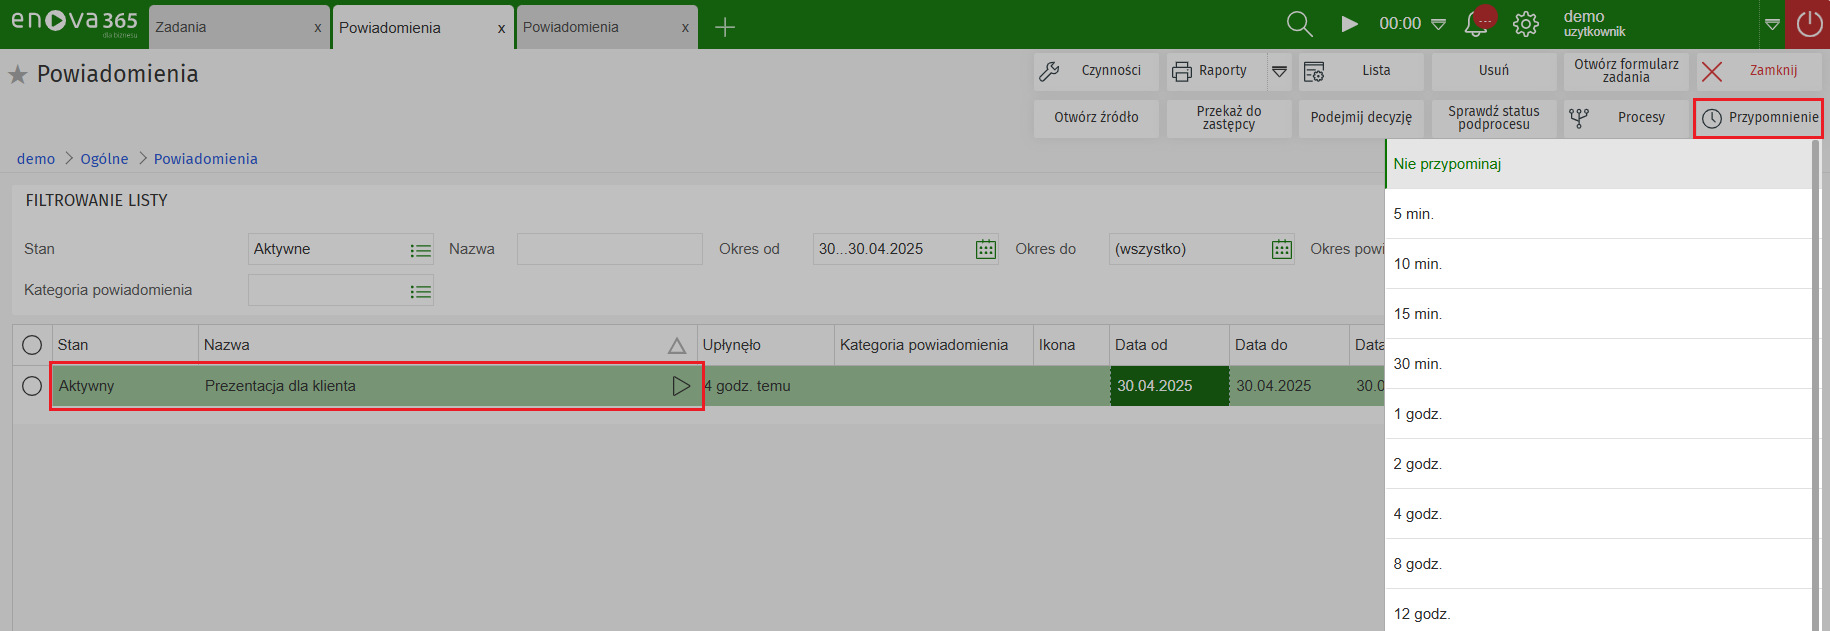Screen dimensions: 1830x631
Task: Click play arrow on Prezentacja dla klienta row
Action: pos(681,386)
